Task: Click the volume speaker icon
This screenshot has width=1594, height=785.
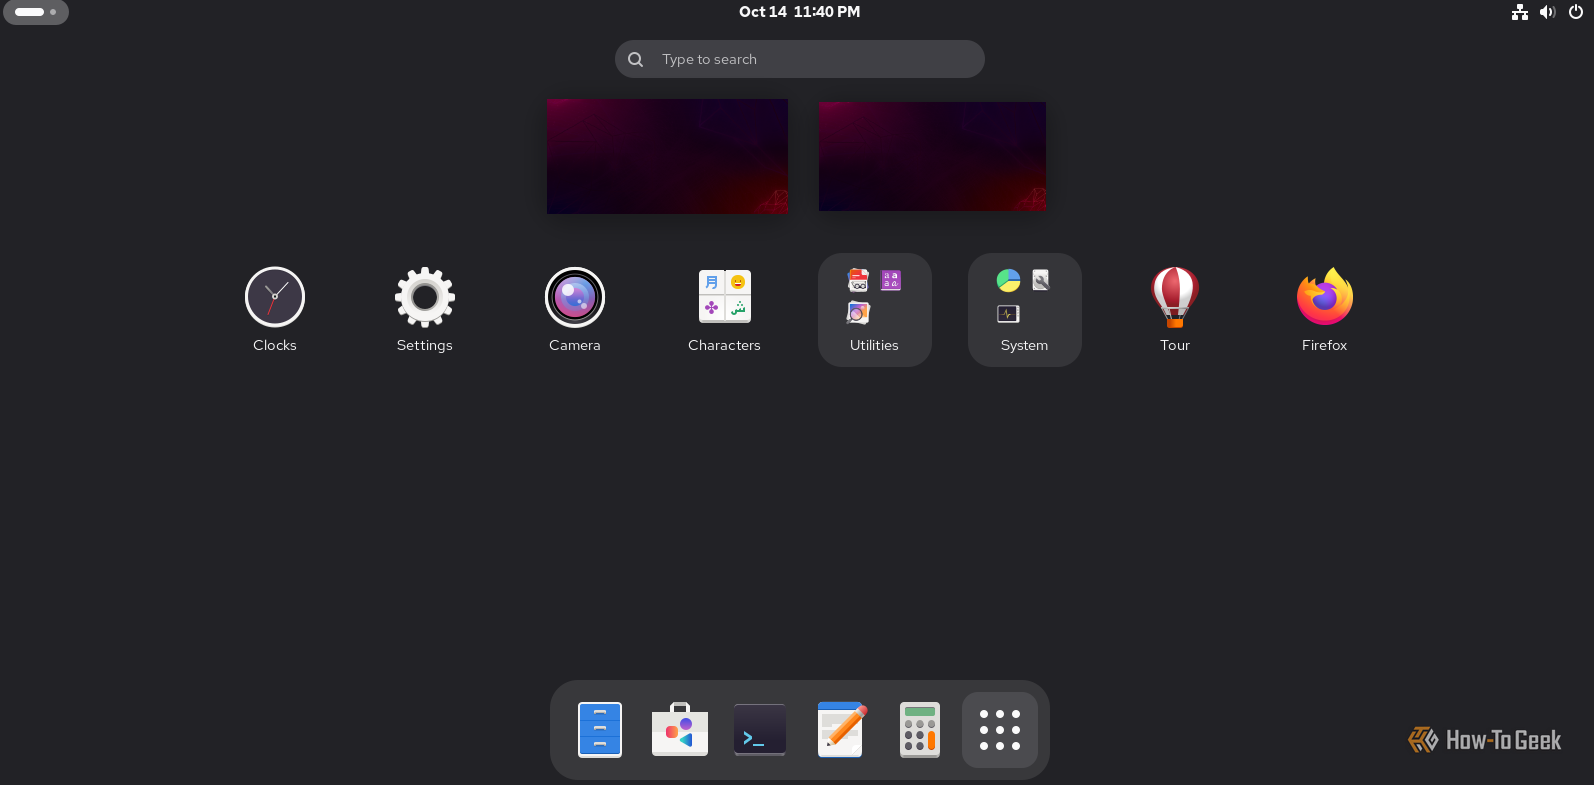Action: (1548, 12)
